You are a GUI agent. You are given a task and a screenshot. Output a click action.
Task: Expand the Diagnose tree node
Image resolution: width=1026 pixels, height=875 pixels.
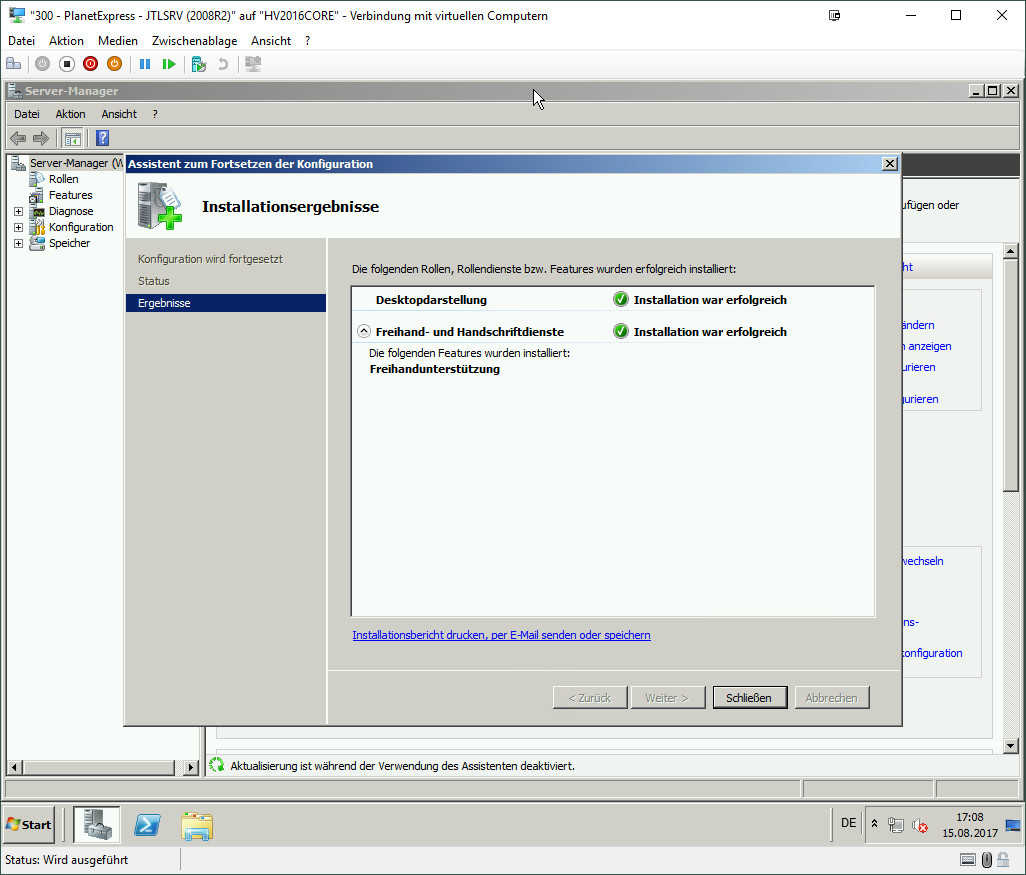coord(18,212)
